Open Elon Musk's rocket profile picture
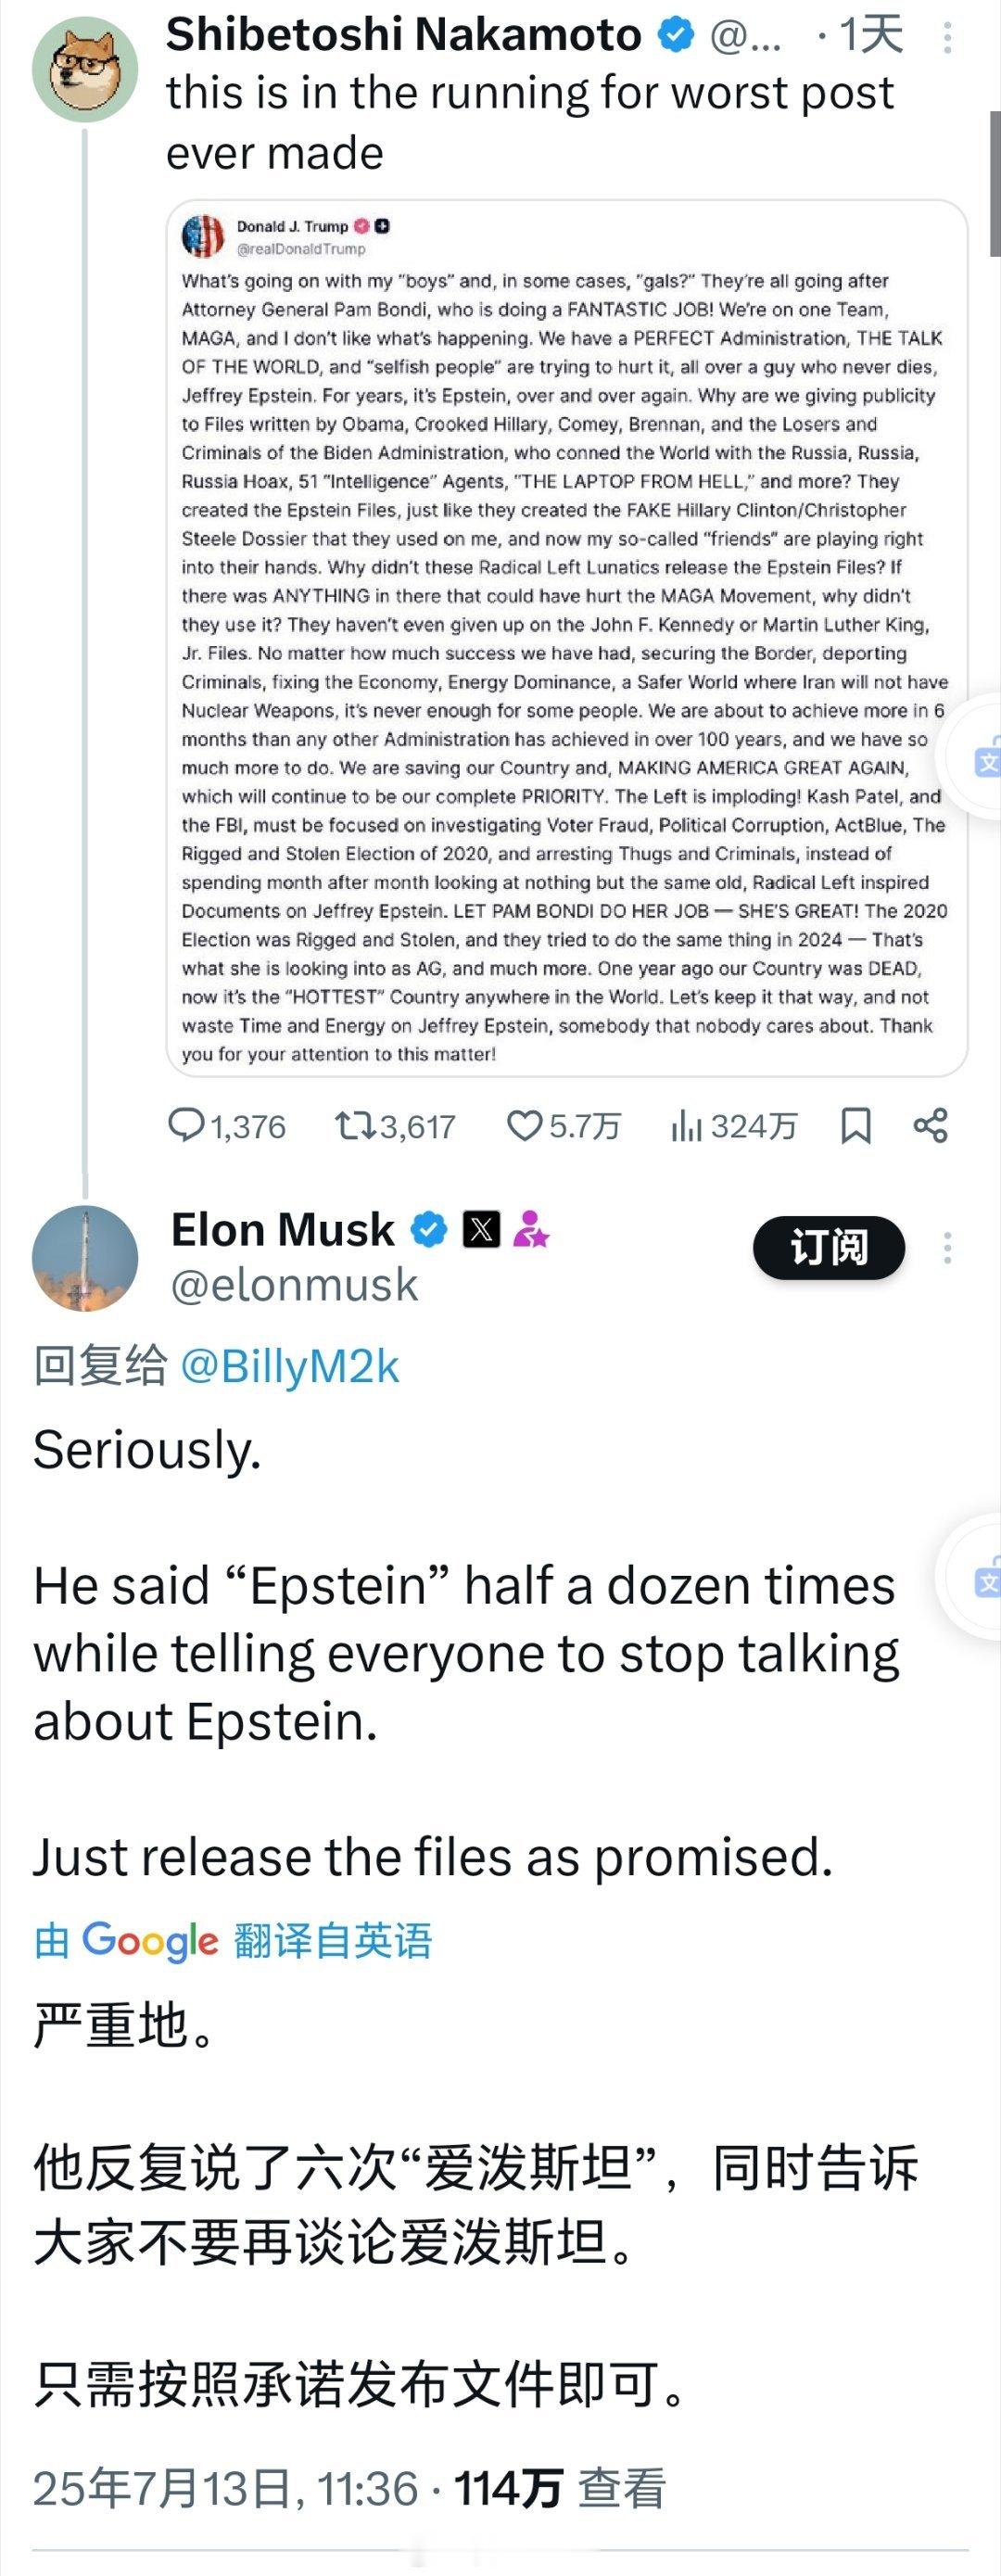Screen dimensions: 1001x2576 85,1258
